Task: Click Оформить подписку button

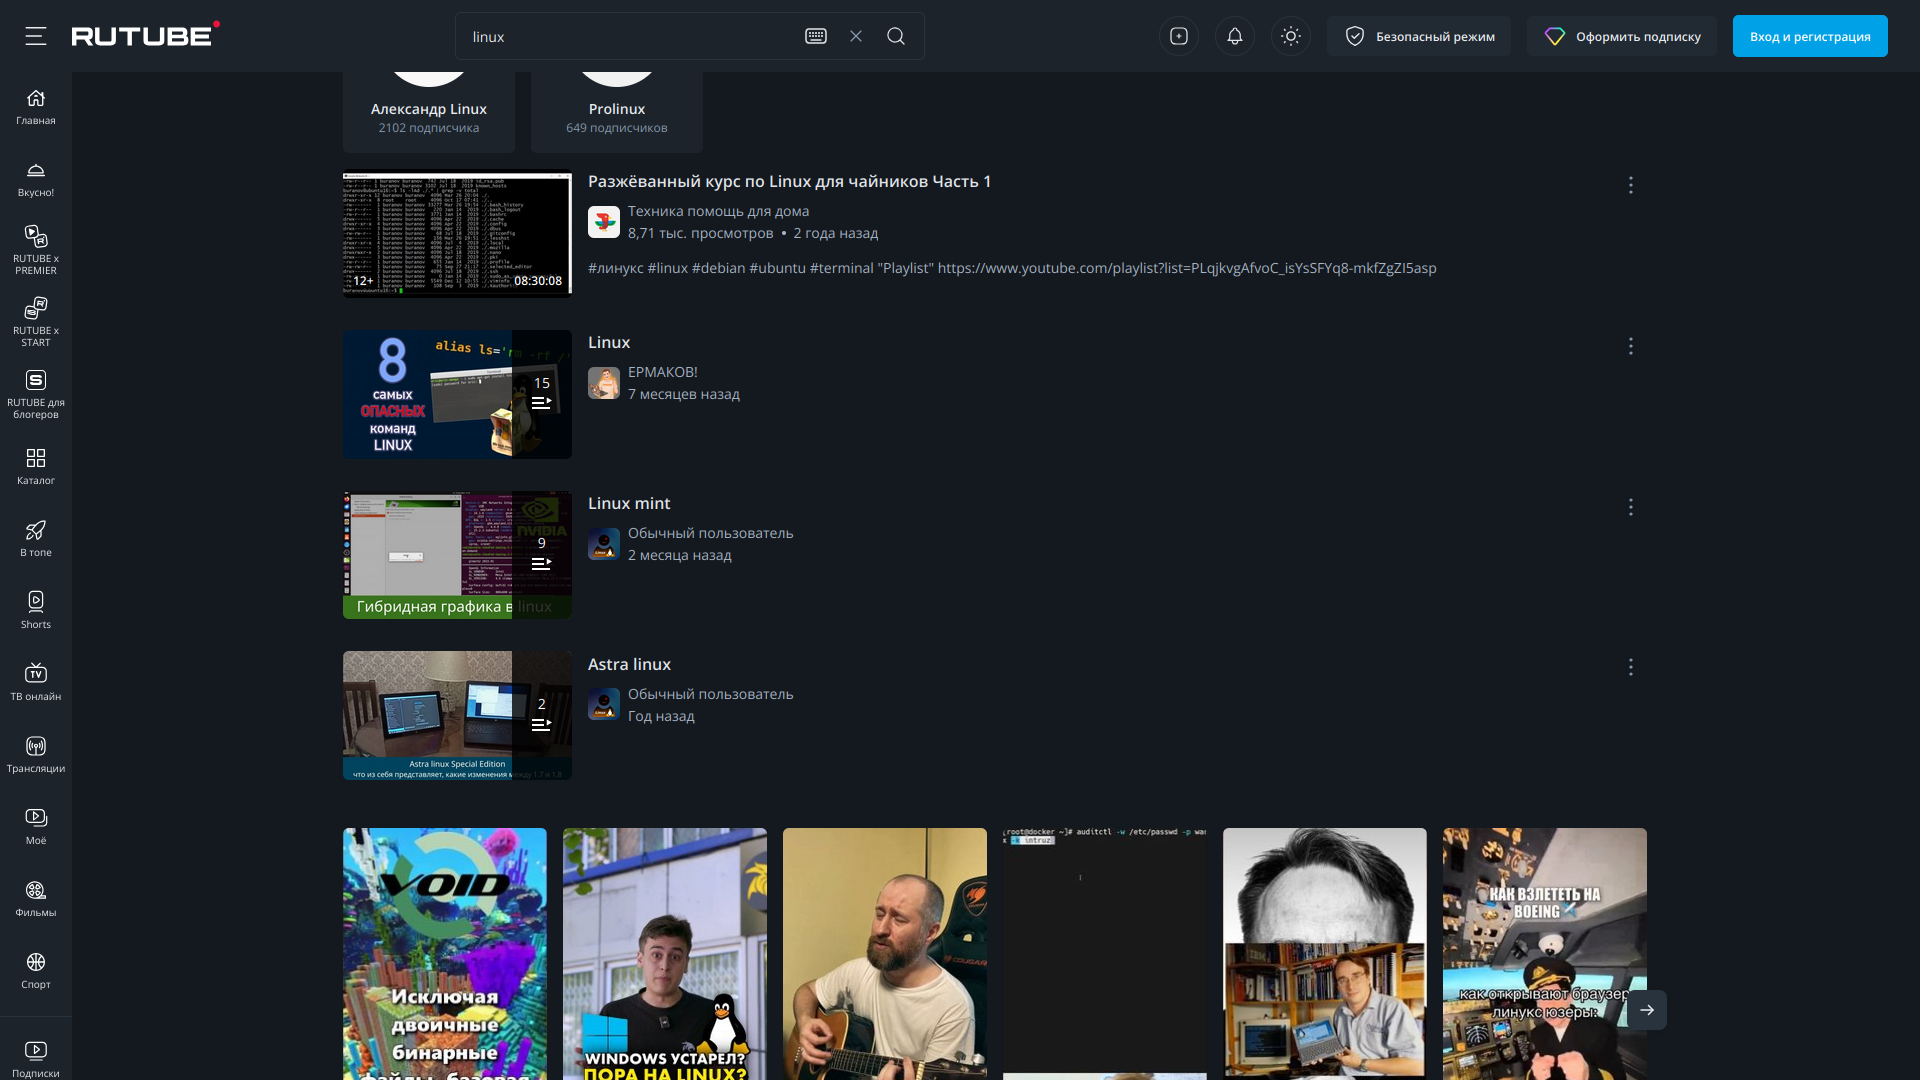Action: [1622, 36]
